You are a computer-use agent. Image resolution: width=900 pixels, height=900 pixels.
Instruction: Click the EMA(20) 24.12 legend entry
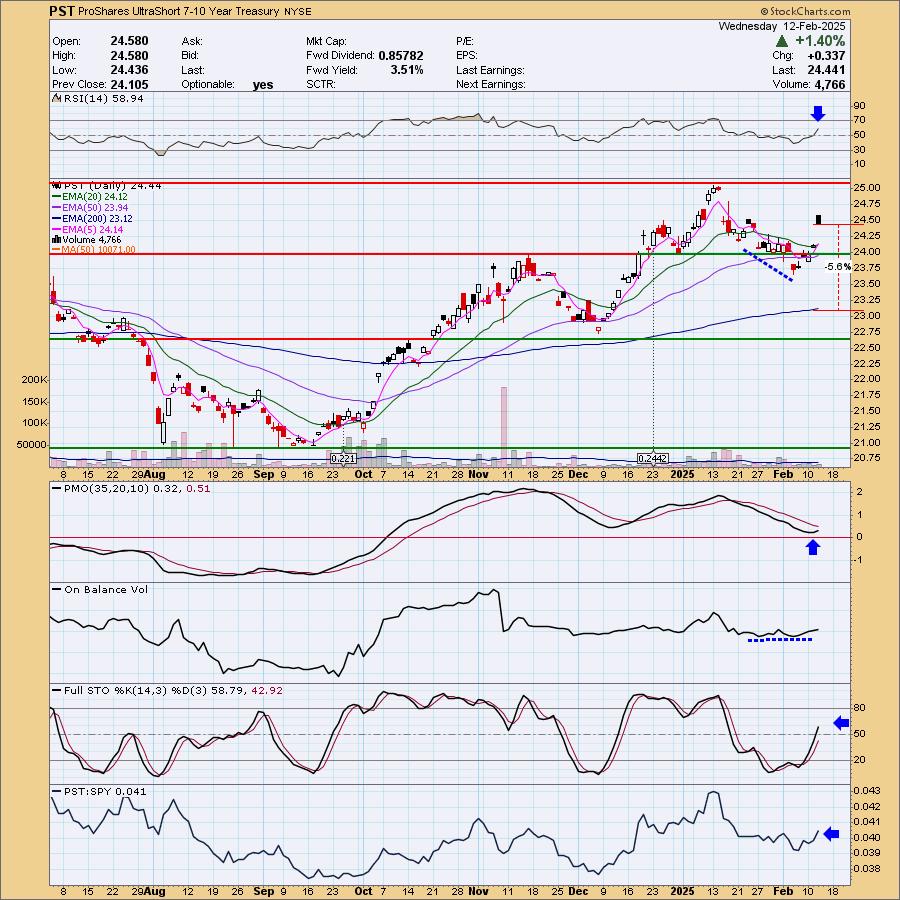[x=95, y=197]
